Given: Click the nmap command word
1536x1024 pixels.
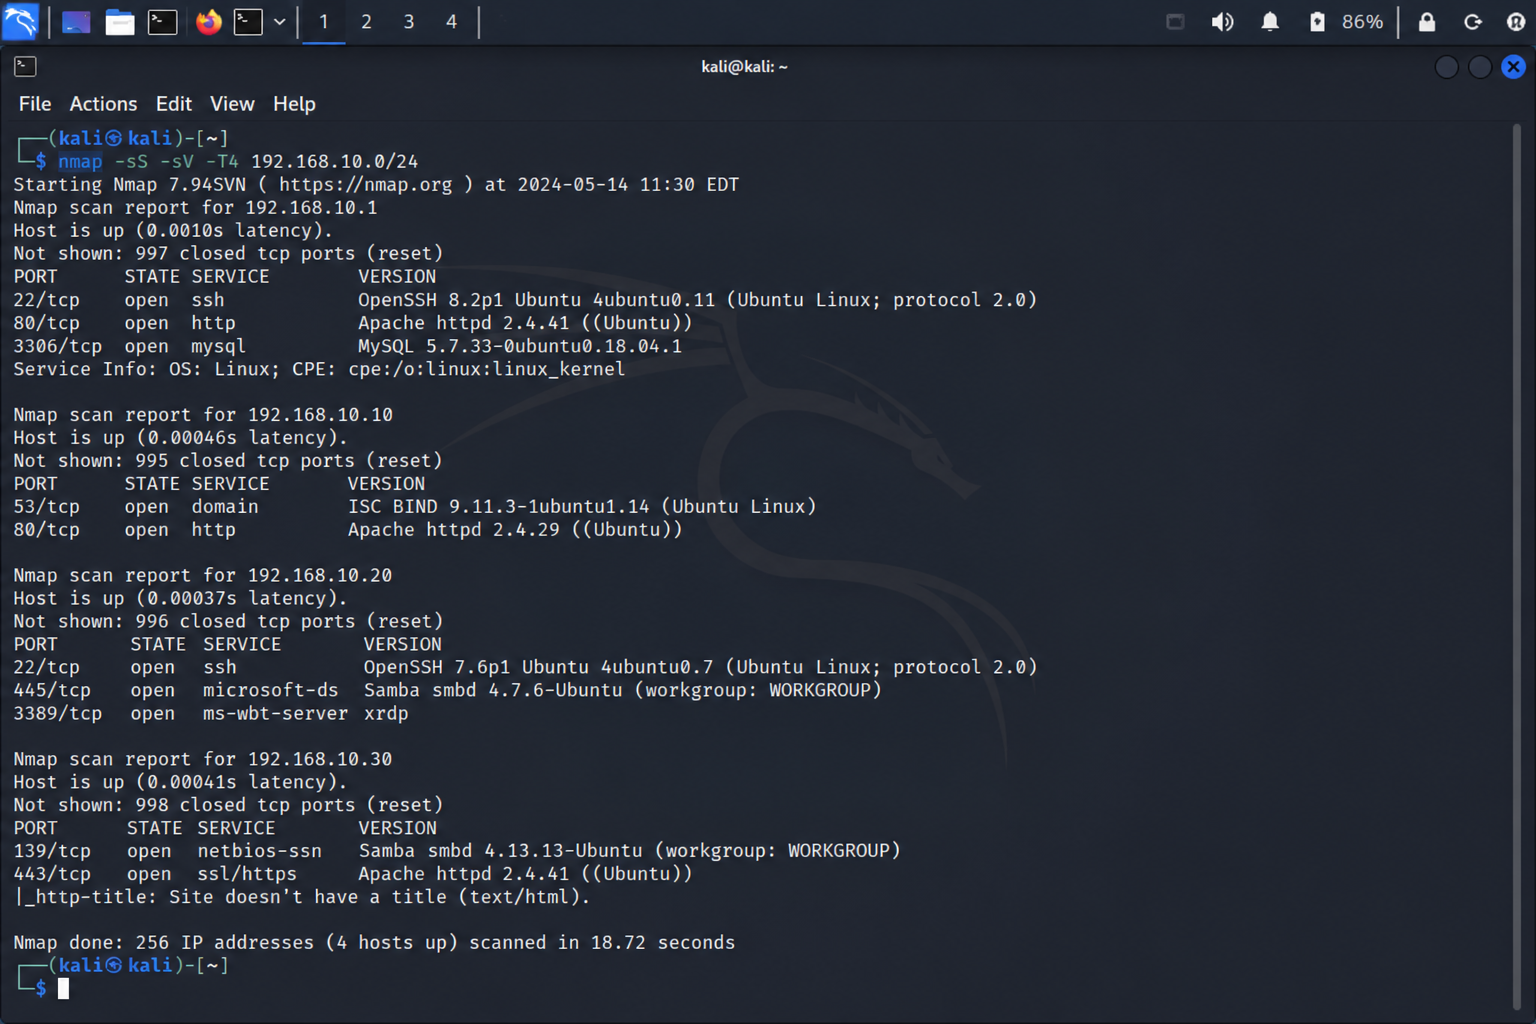Looking at the screenshot, I should coord(80,161).
